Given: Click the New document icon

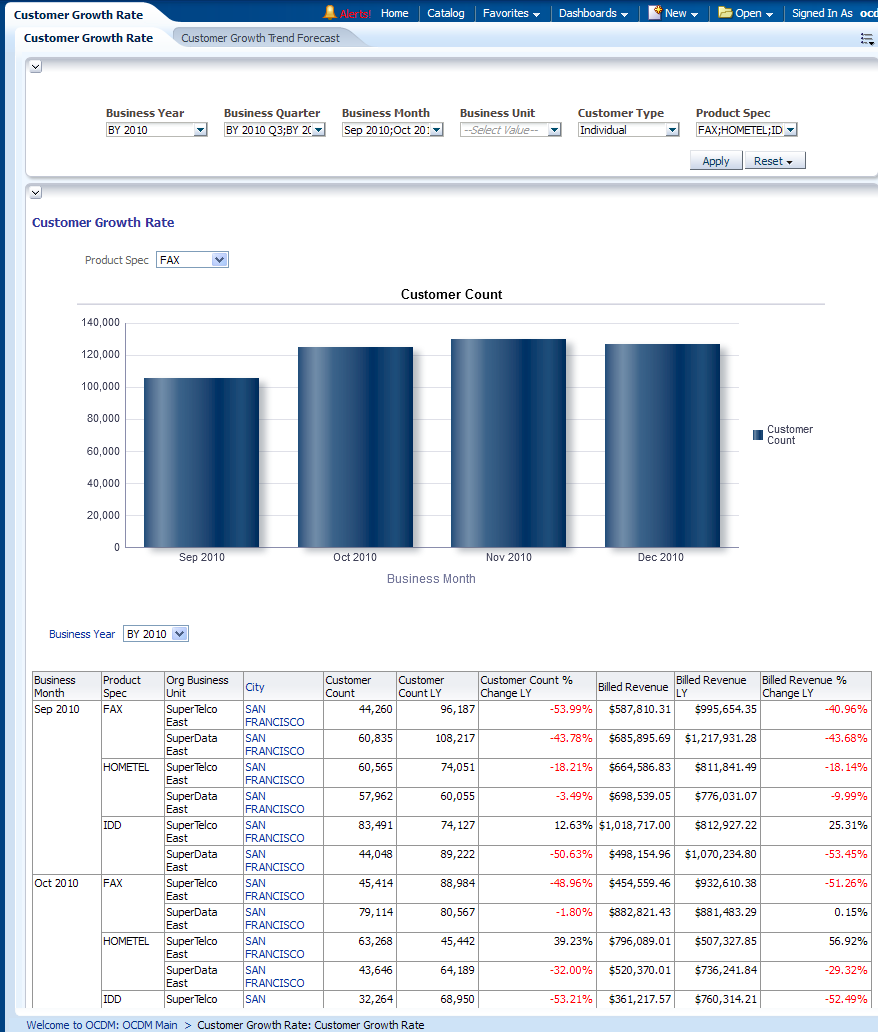Looking at the screenshot, I should pos(655,13).
